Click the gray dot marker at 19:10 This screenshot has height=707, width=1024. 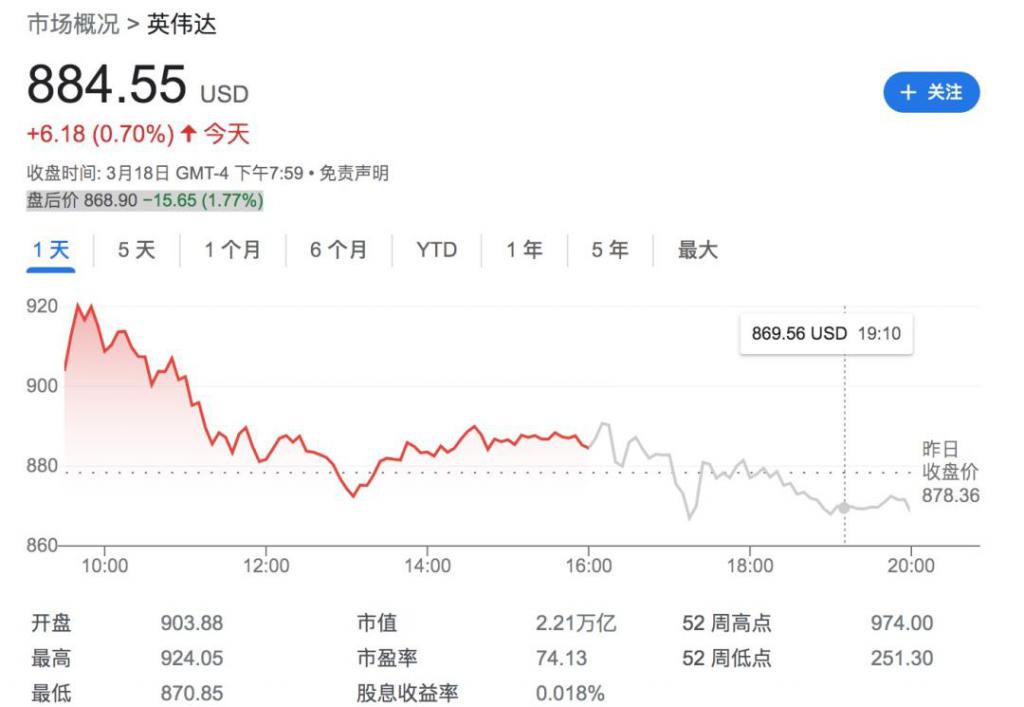[x=844, y=507]
